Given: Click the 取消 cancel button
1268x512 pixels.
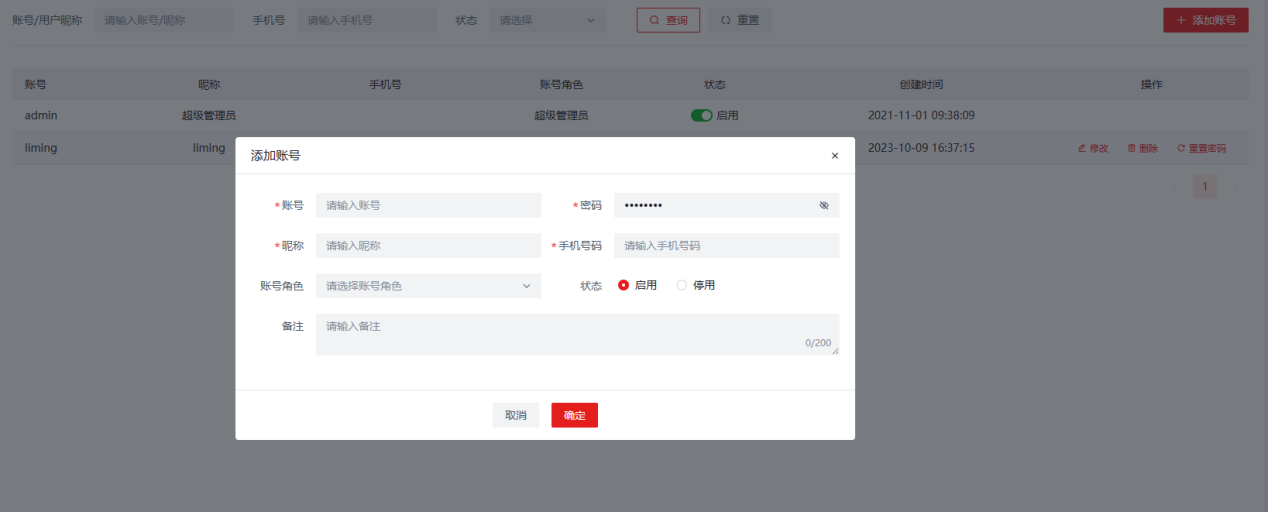Looking at the screenshot, I should pos(515,415).
